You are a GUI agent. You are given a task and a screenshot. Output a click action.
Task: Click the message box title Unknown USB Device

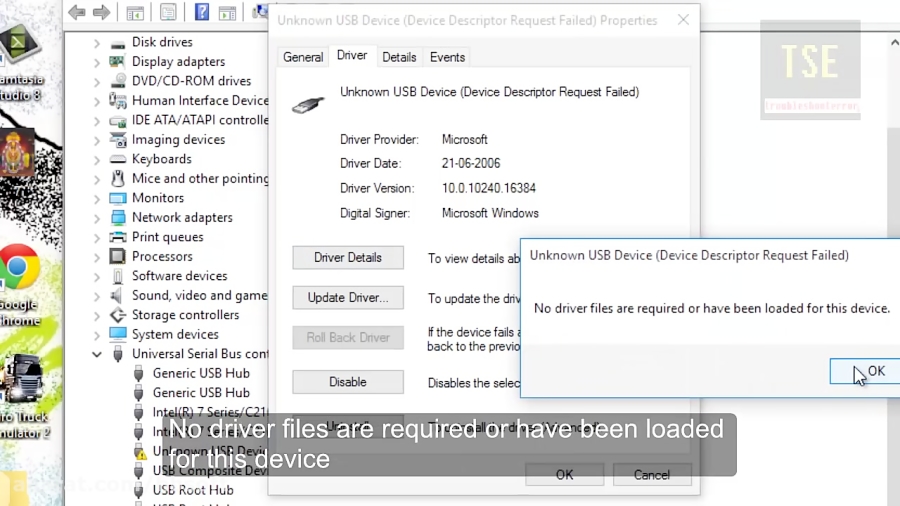[x=689, y=255]
